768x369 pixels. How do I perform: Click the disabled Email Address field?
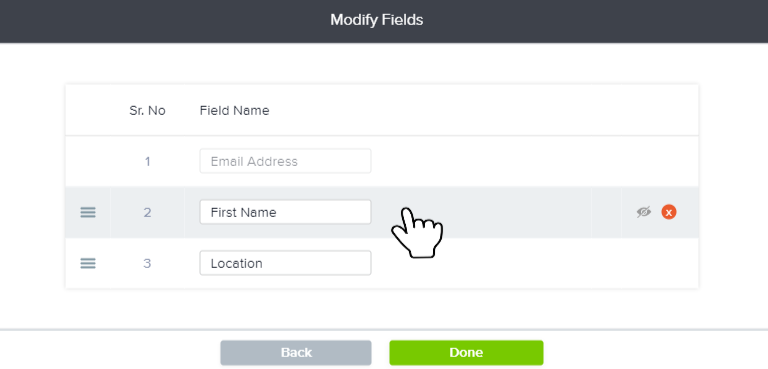pos(285,161)
